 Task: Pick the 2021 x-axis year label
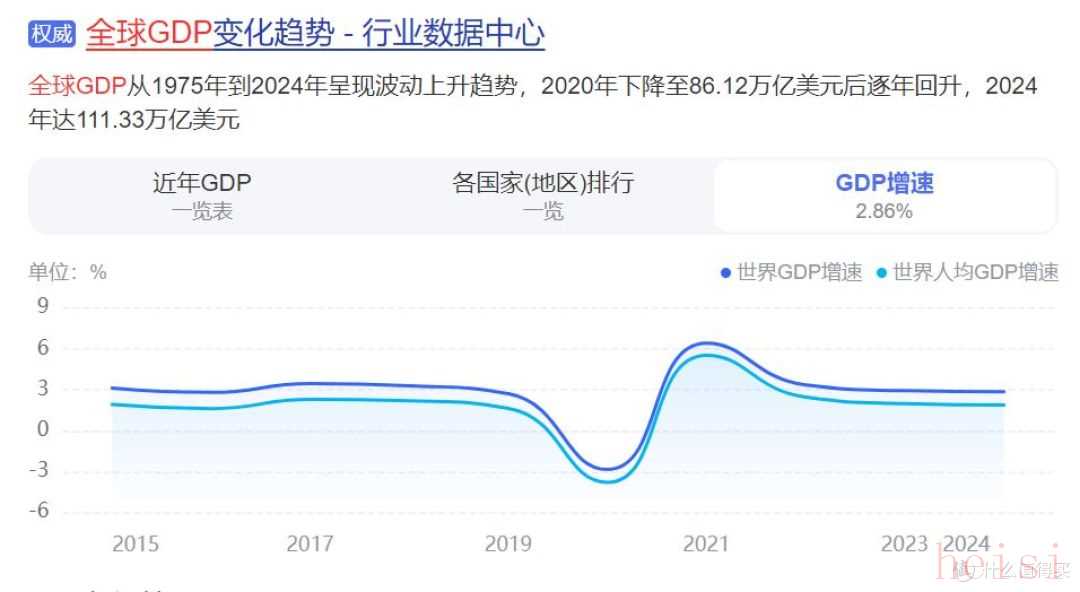pyautogui.click(x=706, y=544)
